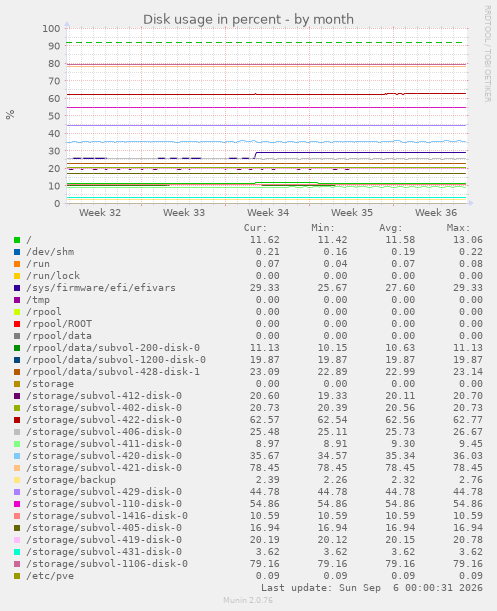Click the 29.33 current value for efivars
This screenshot has width=497, height=611.
[265, 288]
